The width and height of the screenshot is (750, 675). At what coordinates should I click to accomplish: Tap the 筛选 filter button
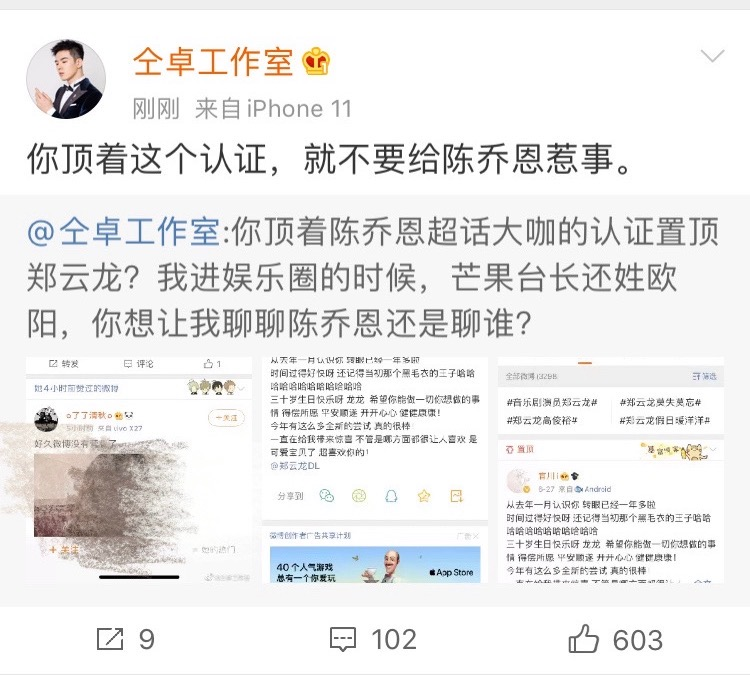[x=705, y=376]
